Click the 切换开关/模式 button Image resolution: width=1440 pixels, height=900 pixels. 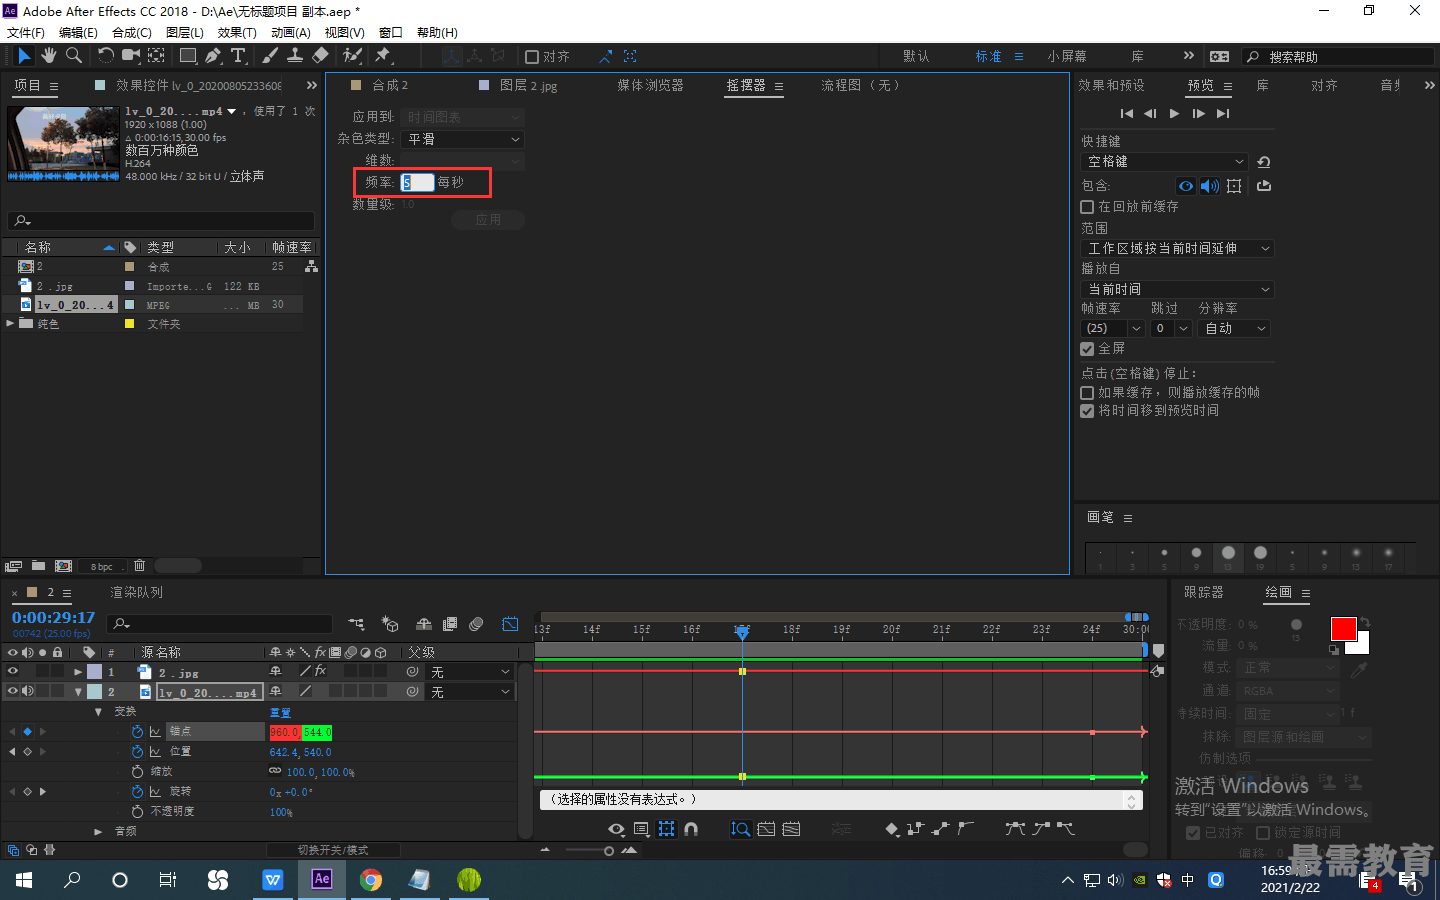(333, 850)
